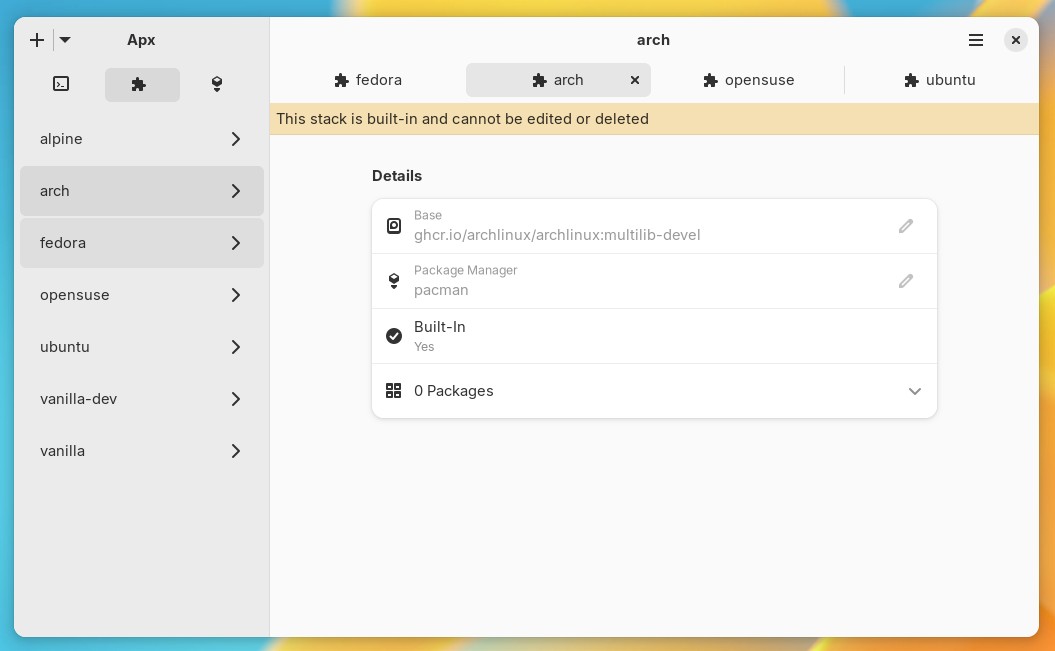Click the chevron on the arch row
The height and width of the screenshot is (651, 1055).
pyautogui.click(x=235, y=191)
